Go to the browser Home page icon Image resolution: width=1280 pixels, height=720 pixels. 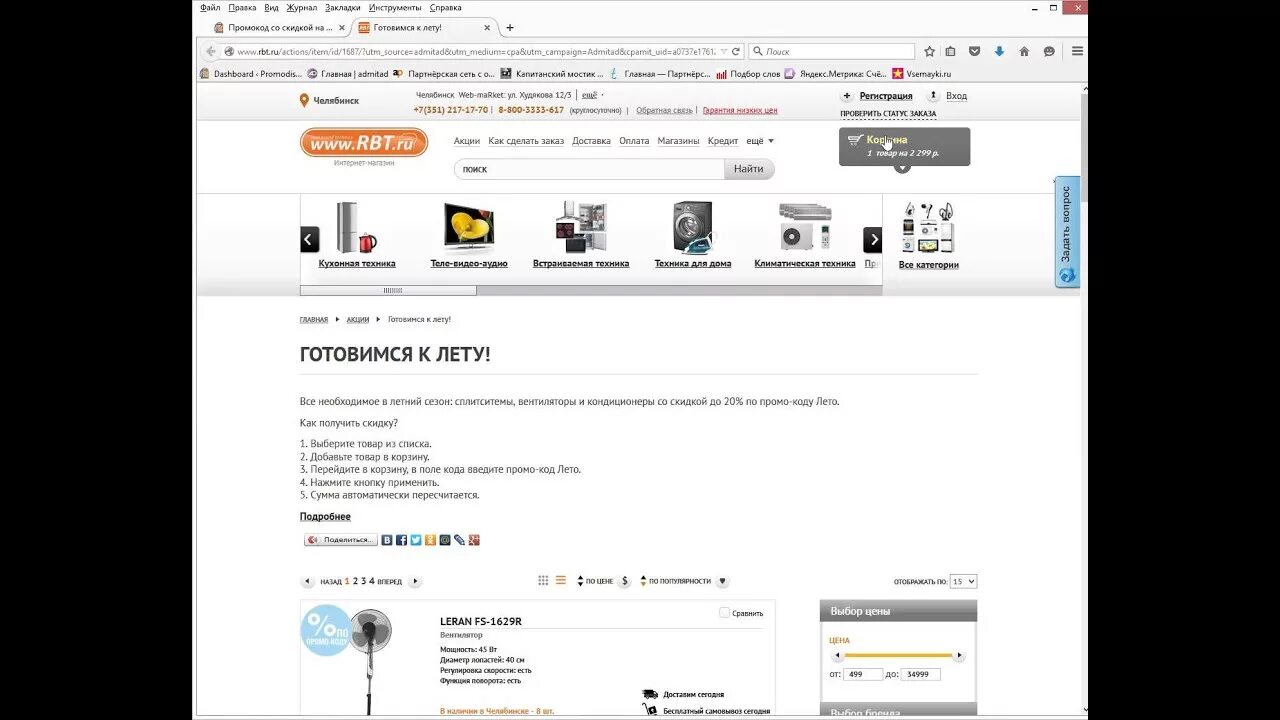click(x=1024, y=51)
